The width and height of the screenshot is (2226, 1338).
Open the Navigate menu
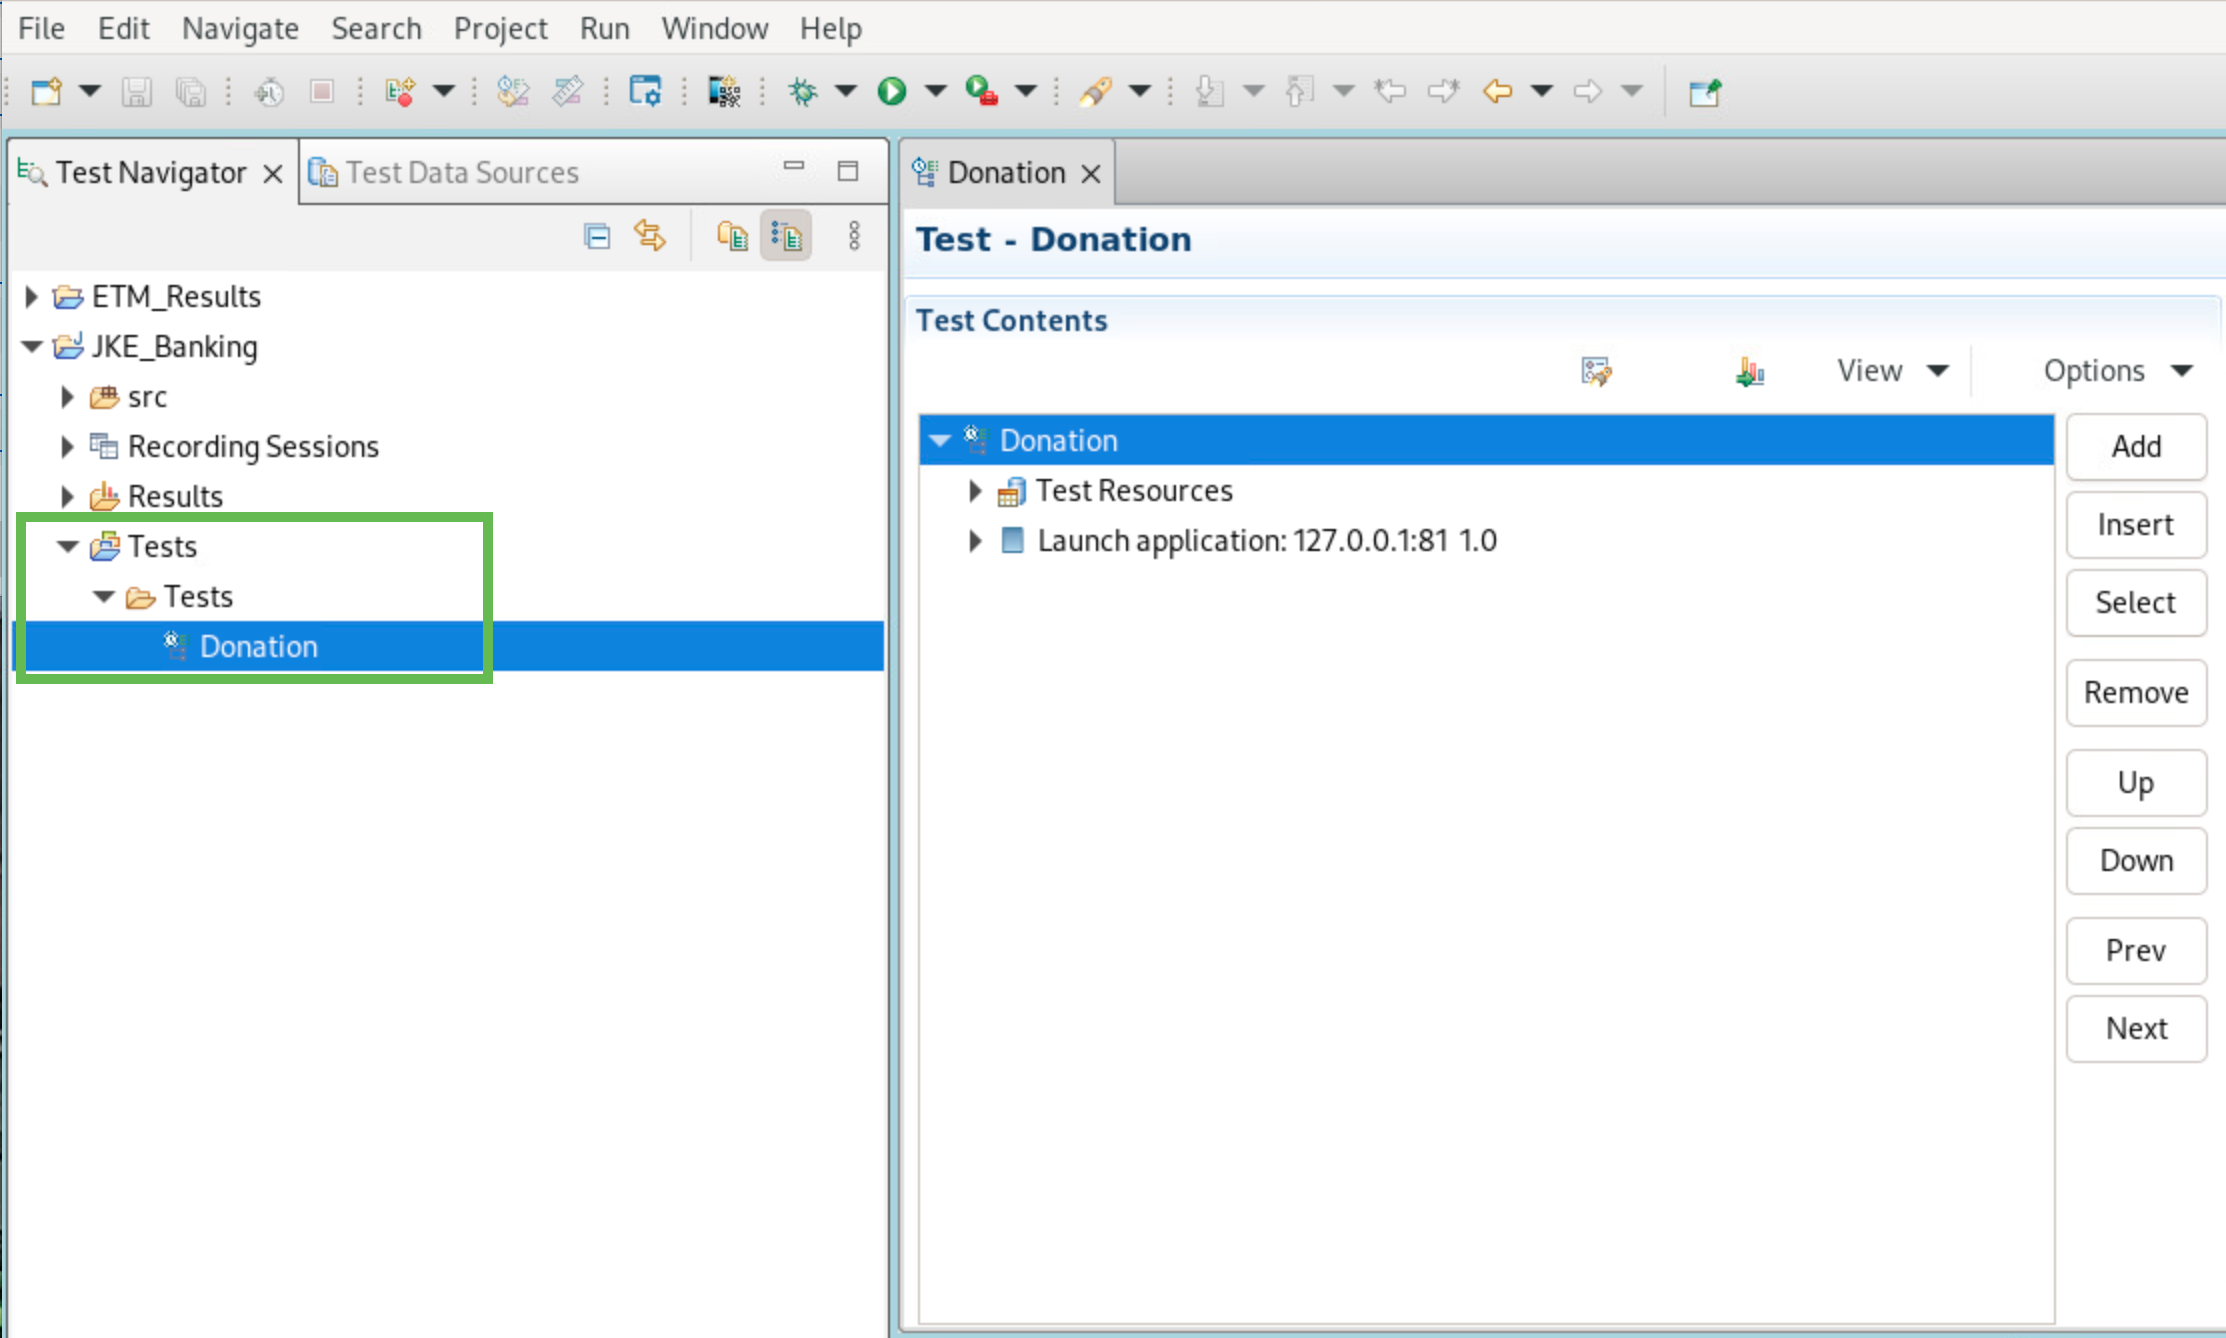[x=240, y=28]
